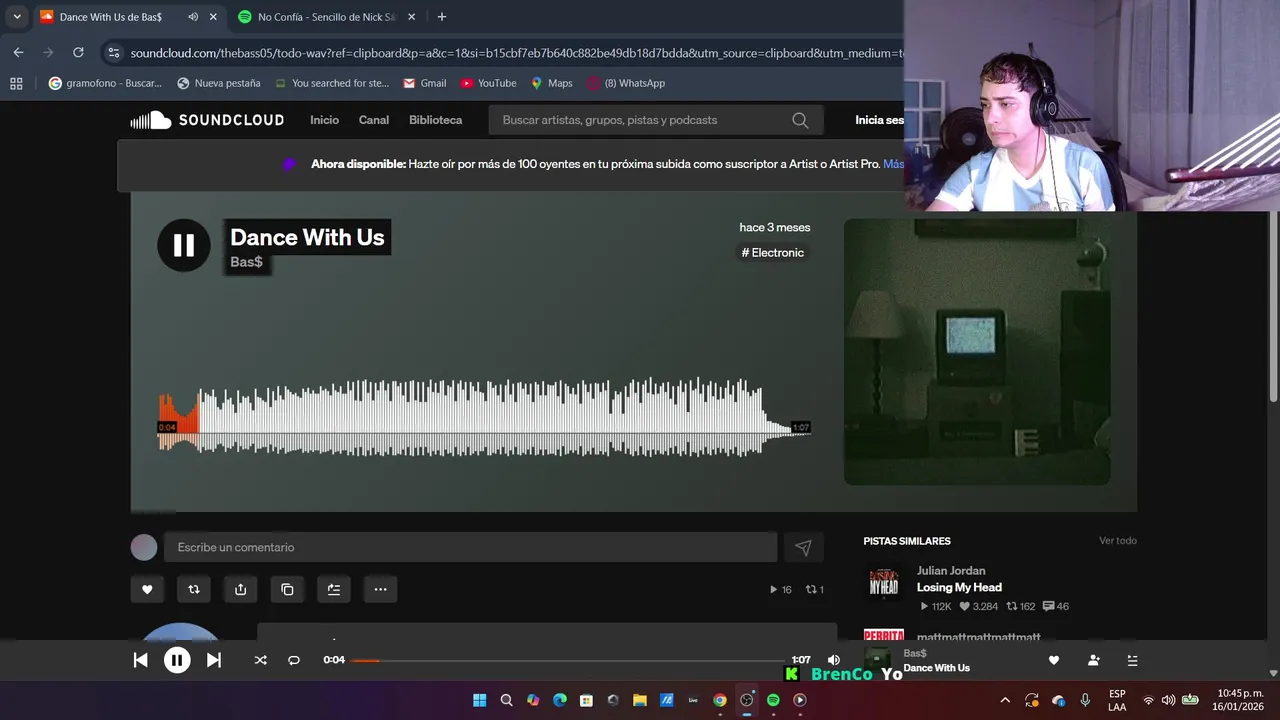
Task: Skip to previous track in bottom player
Action: 141,660
